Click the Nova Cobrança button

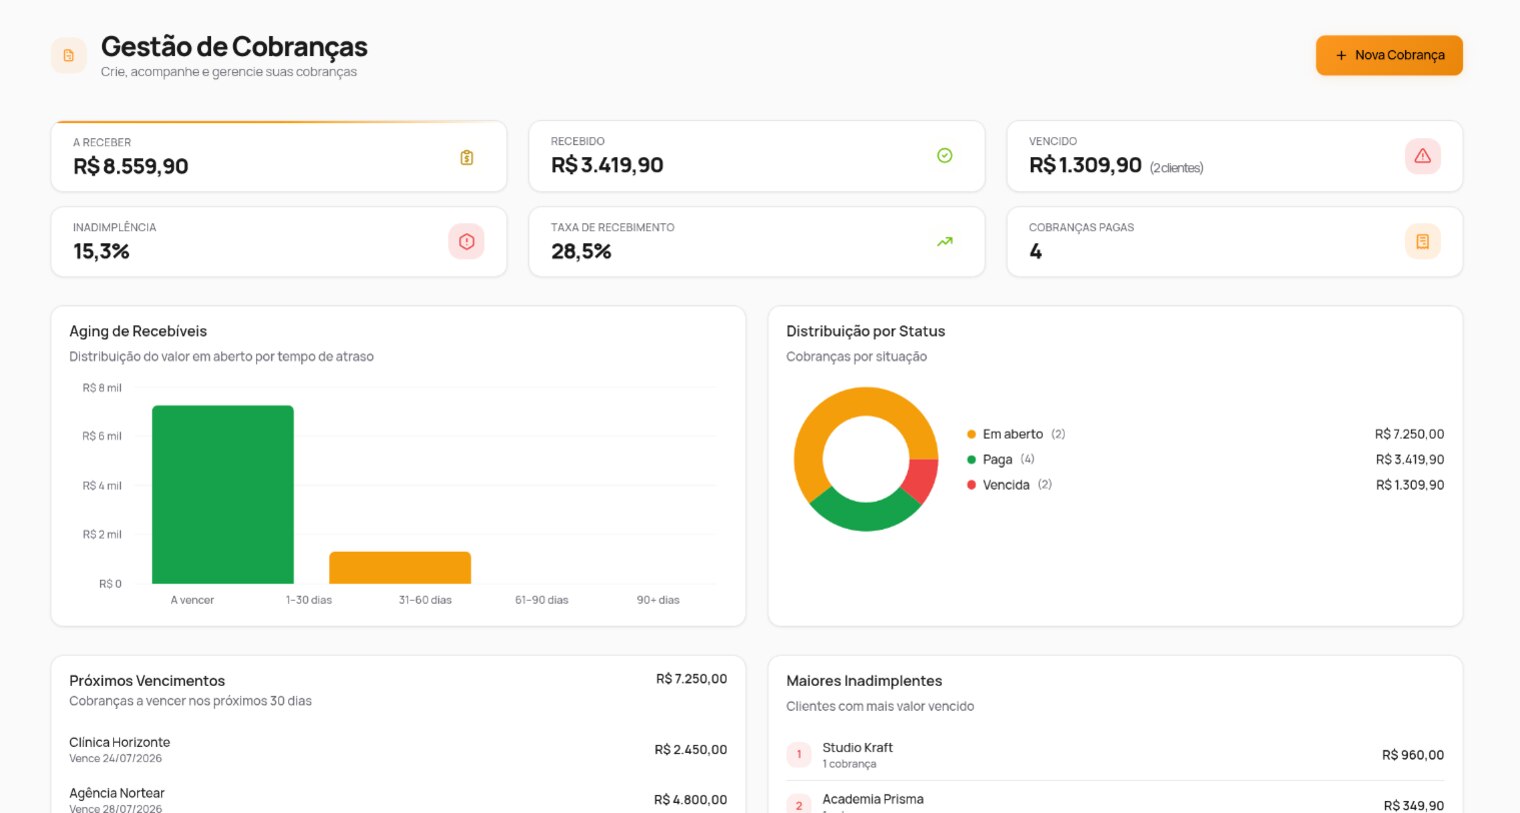tap(1389, 55)
